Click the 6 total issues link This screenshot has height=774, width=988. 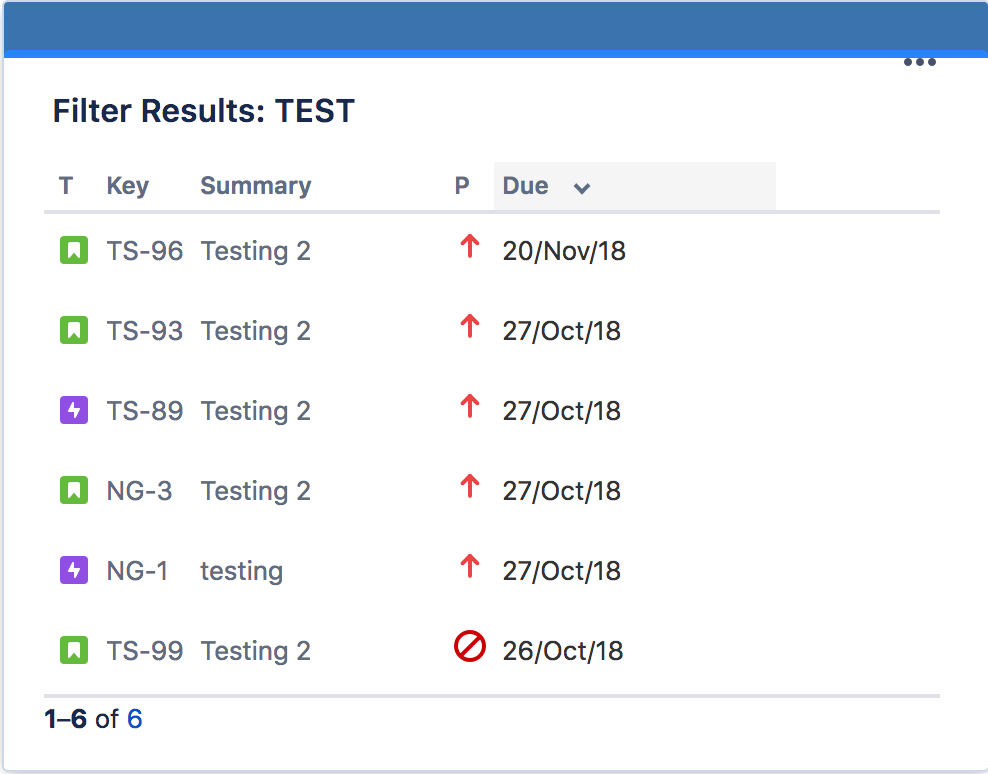pyautogui.click(x=134, y=719)
